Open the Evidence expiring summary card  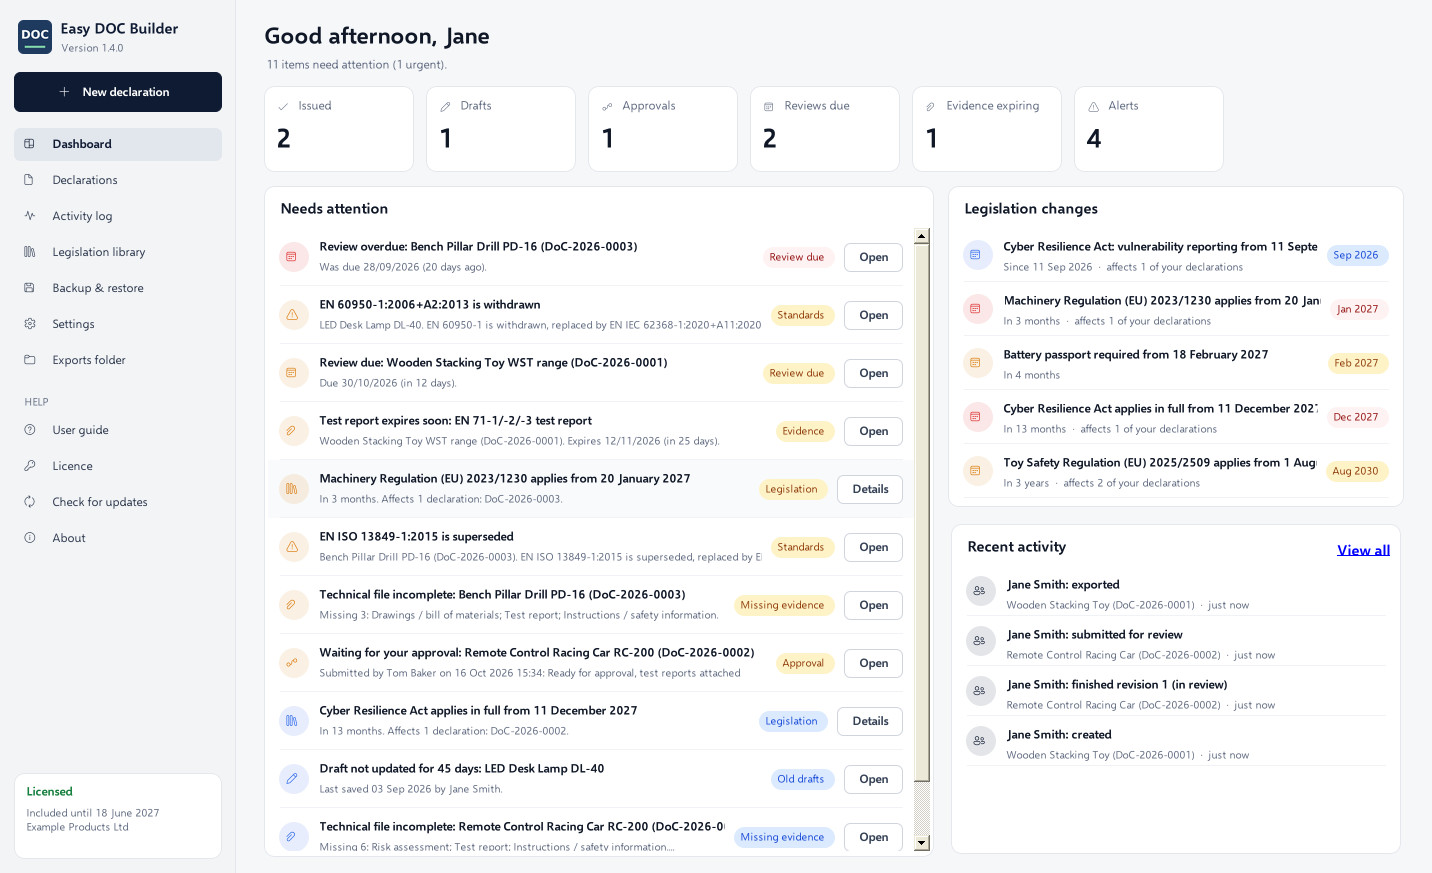tap(987, 129)
